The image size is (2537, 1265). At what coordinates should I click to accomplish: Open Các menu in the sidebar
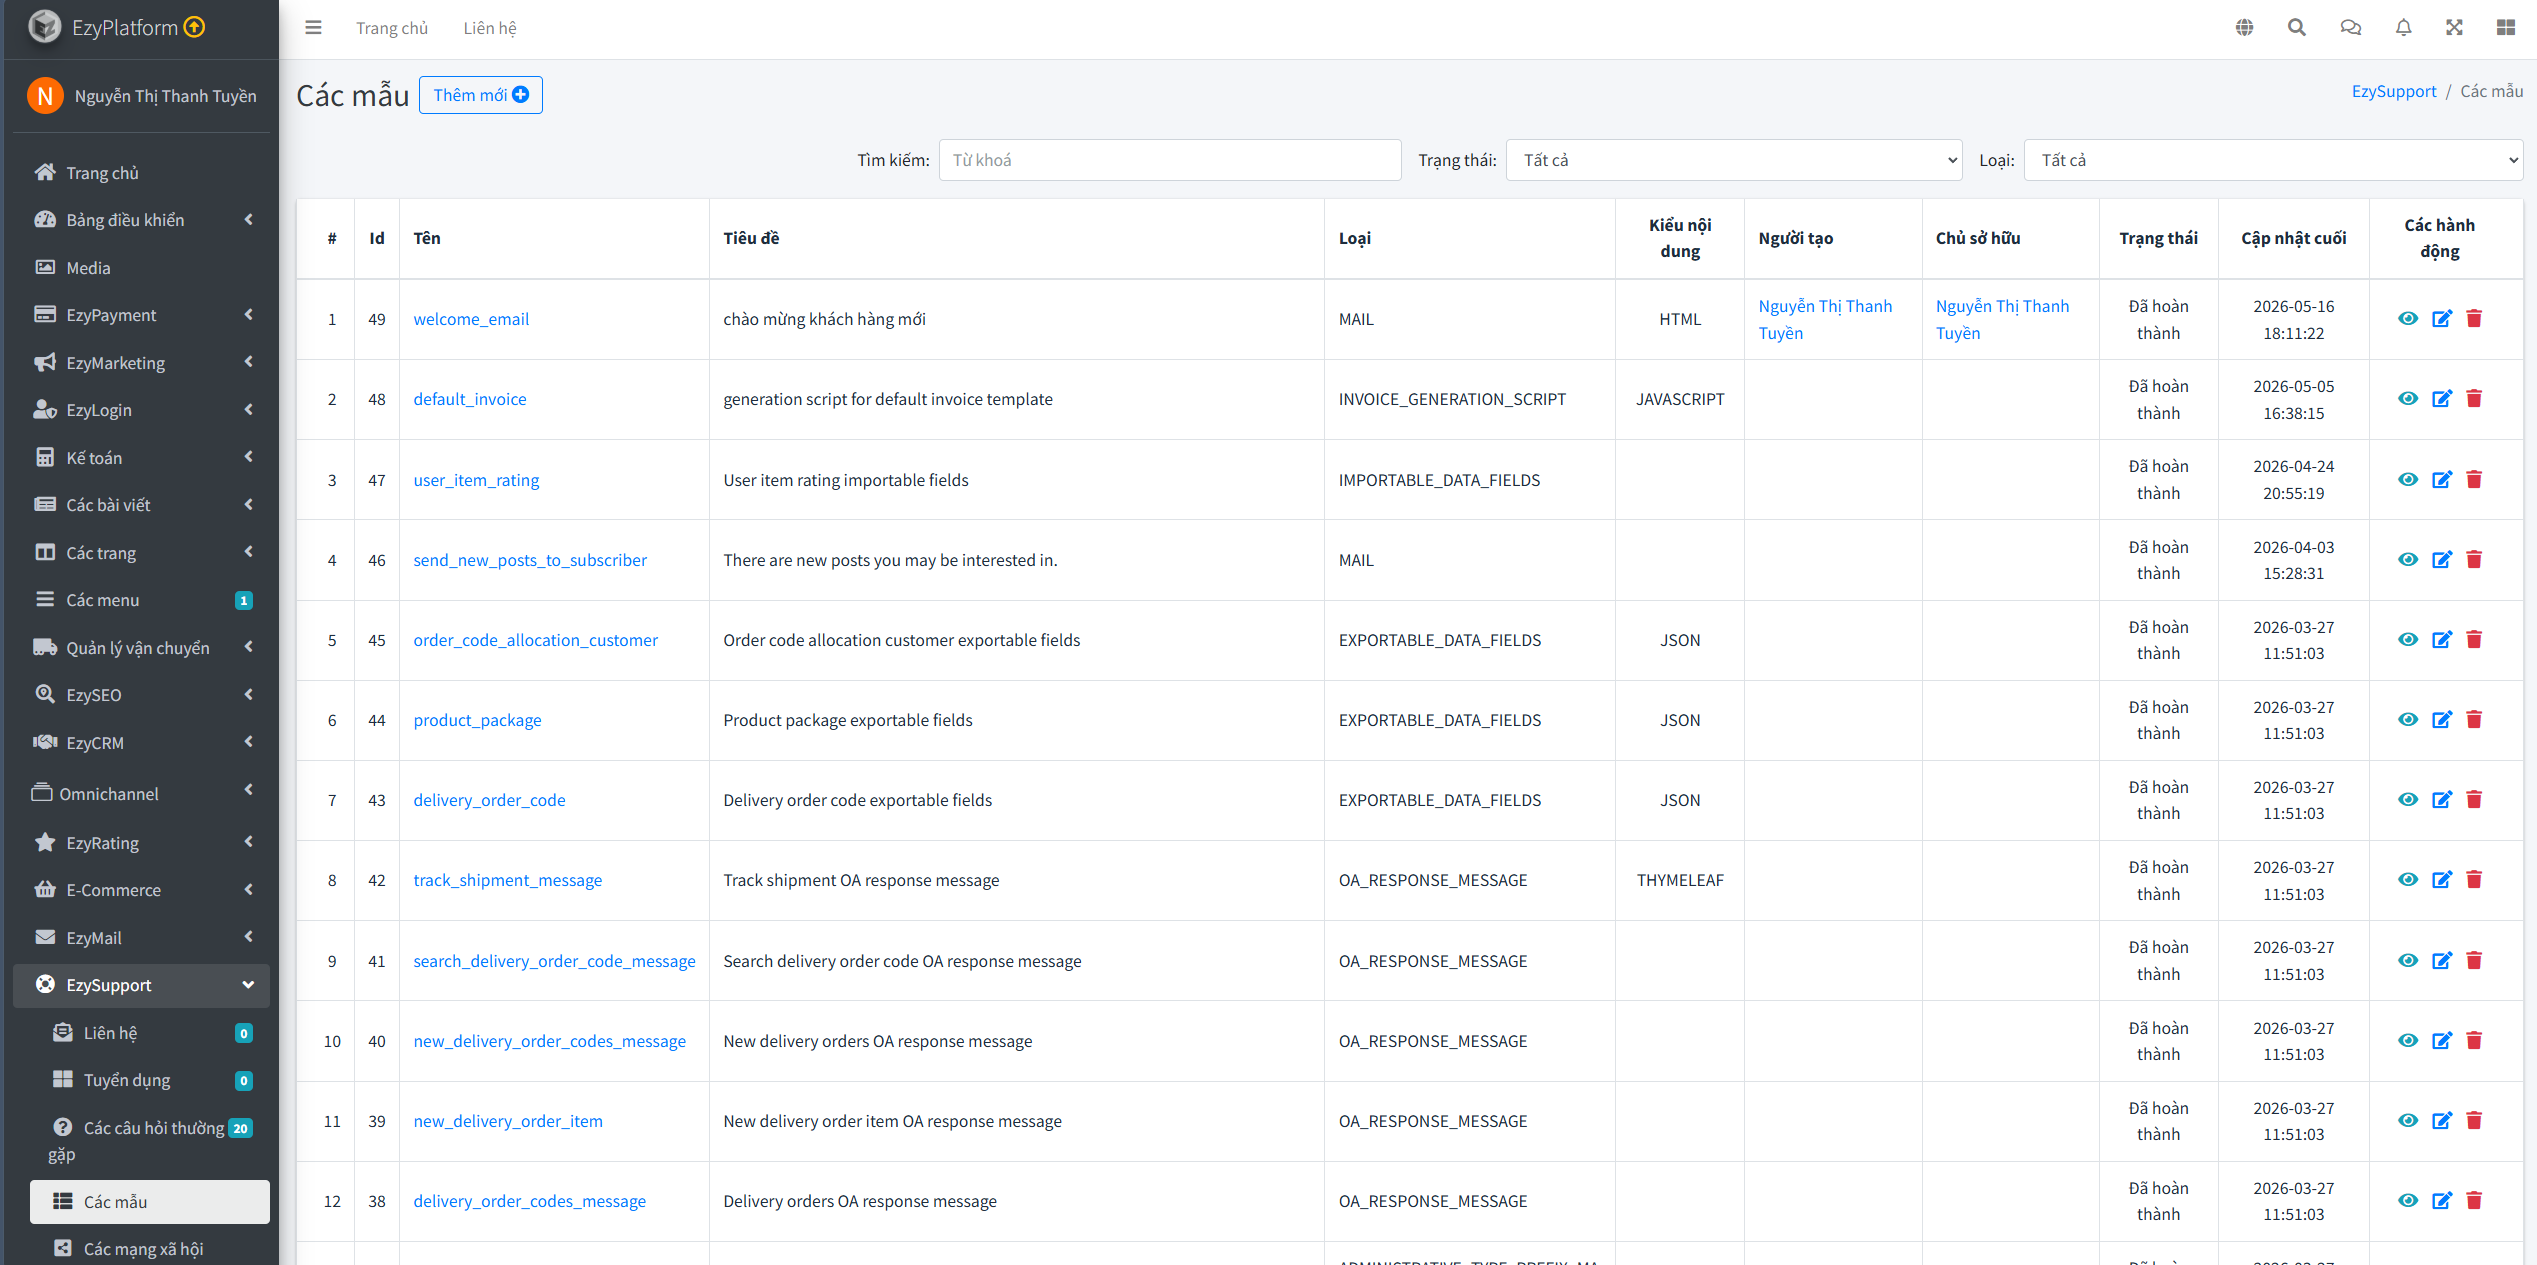click(x=142, y=600)
